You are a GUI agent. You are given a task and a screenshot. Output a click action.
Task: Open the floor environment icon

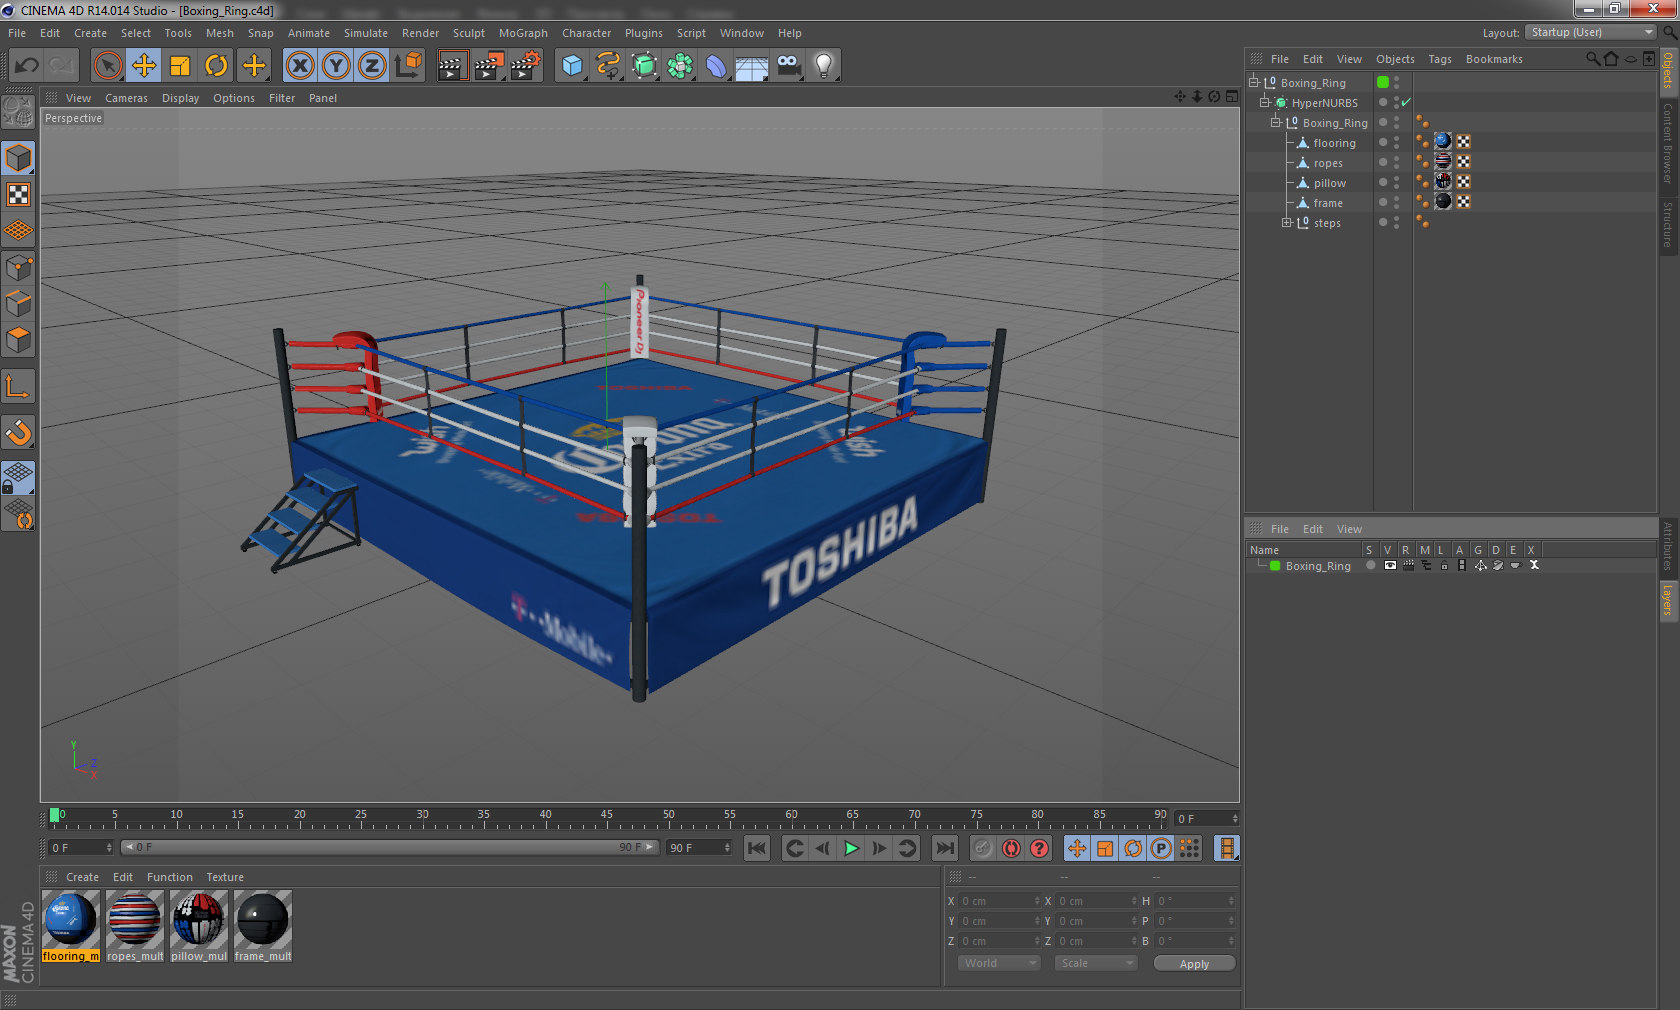[752, 66]
